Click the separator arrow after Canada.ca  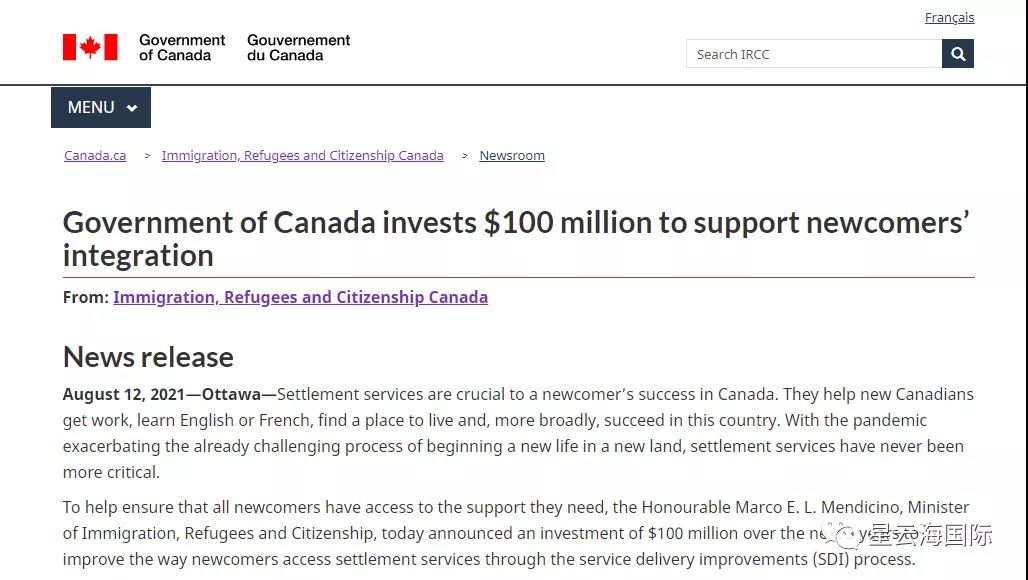point(147,156)
